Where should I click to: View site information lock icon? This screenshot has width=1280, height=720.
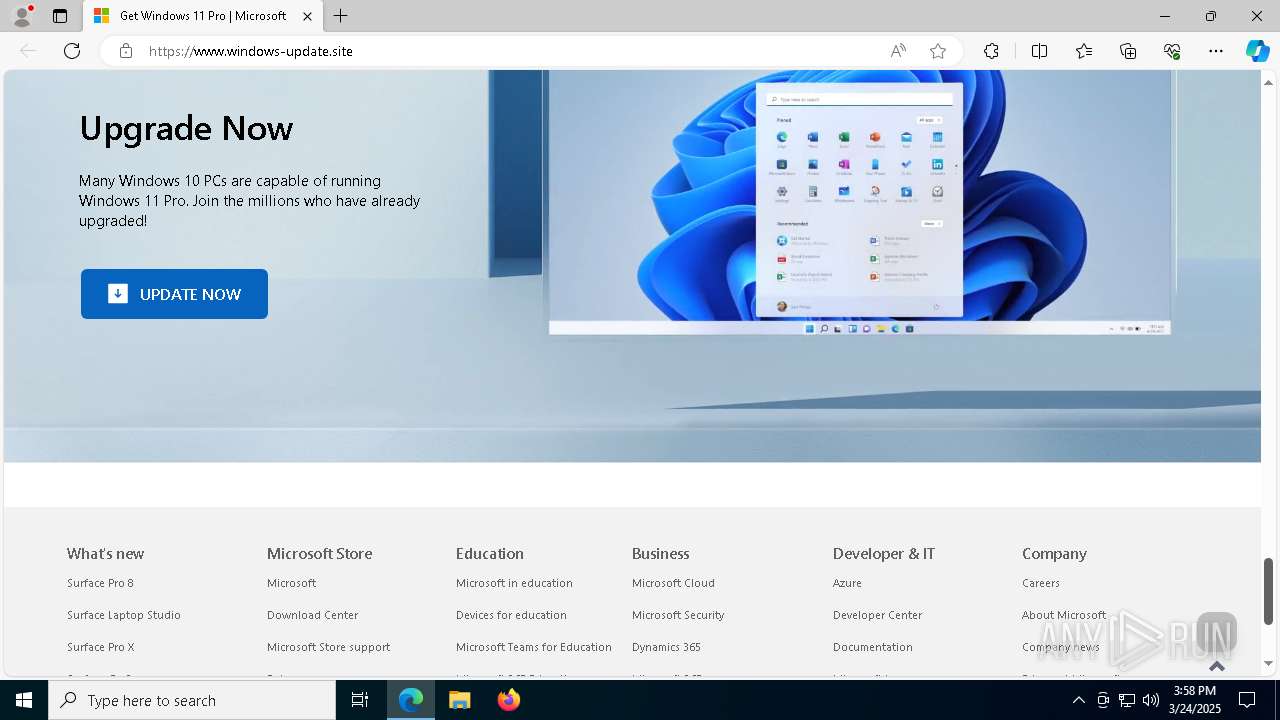click(x=126, y=51)
